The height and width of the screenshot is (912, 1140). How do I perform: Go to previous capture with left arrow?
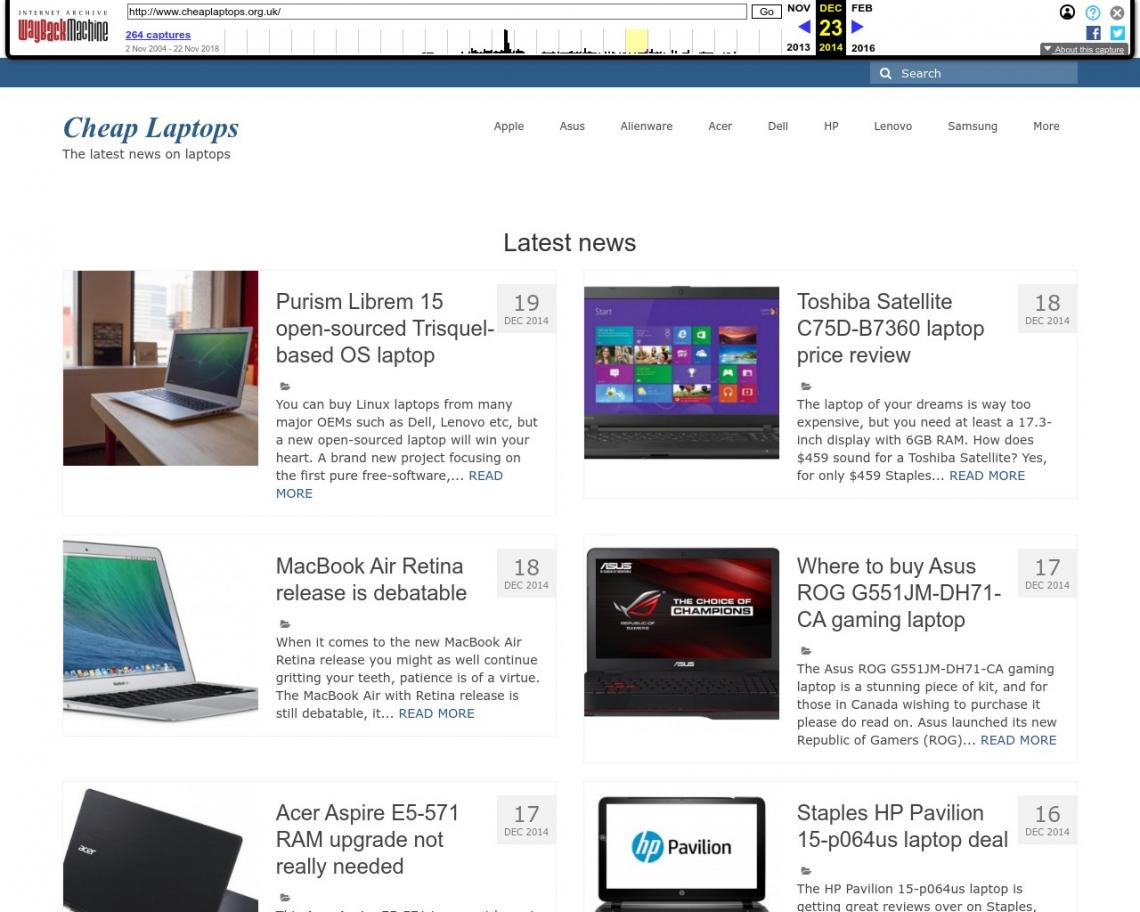coord(804,27)
